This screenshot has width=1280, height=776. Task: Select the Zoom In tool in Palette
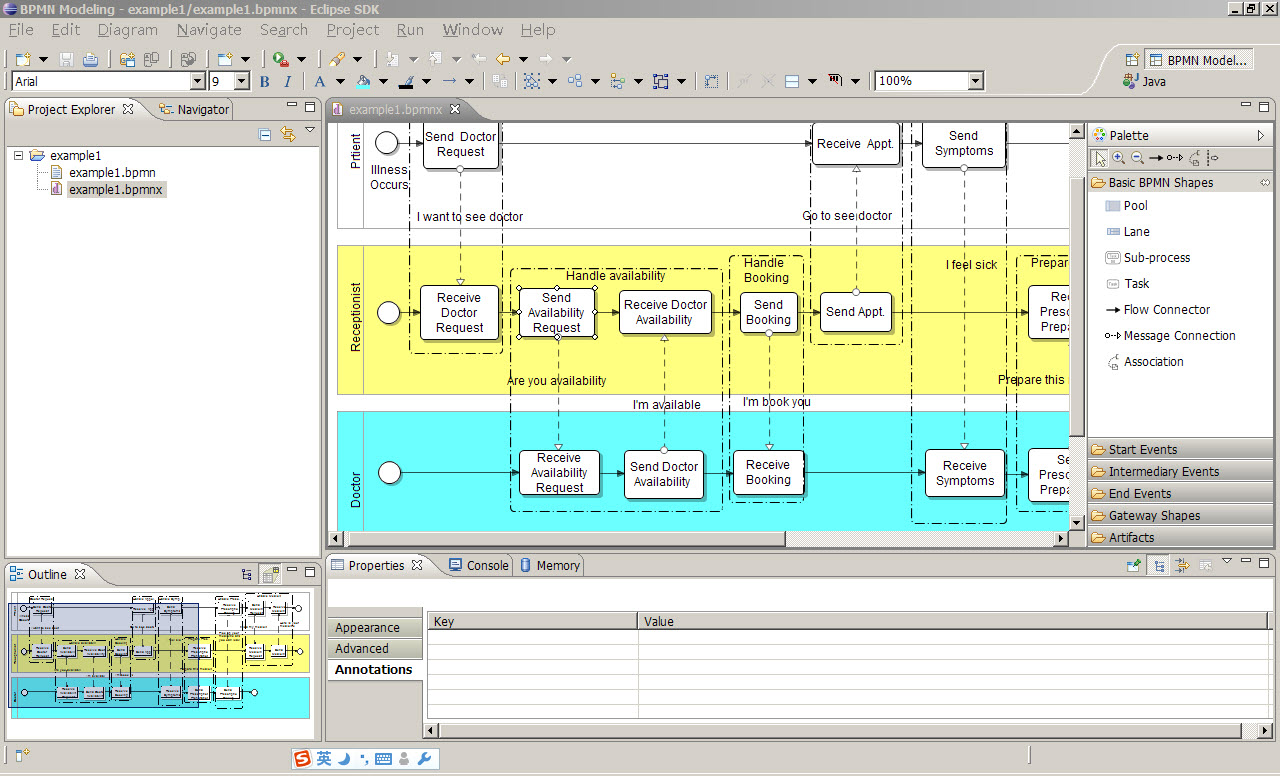click(1118, 158)
